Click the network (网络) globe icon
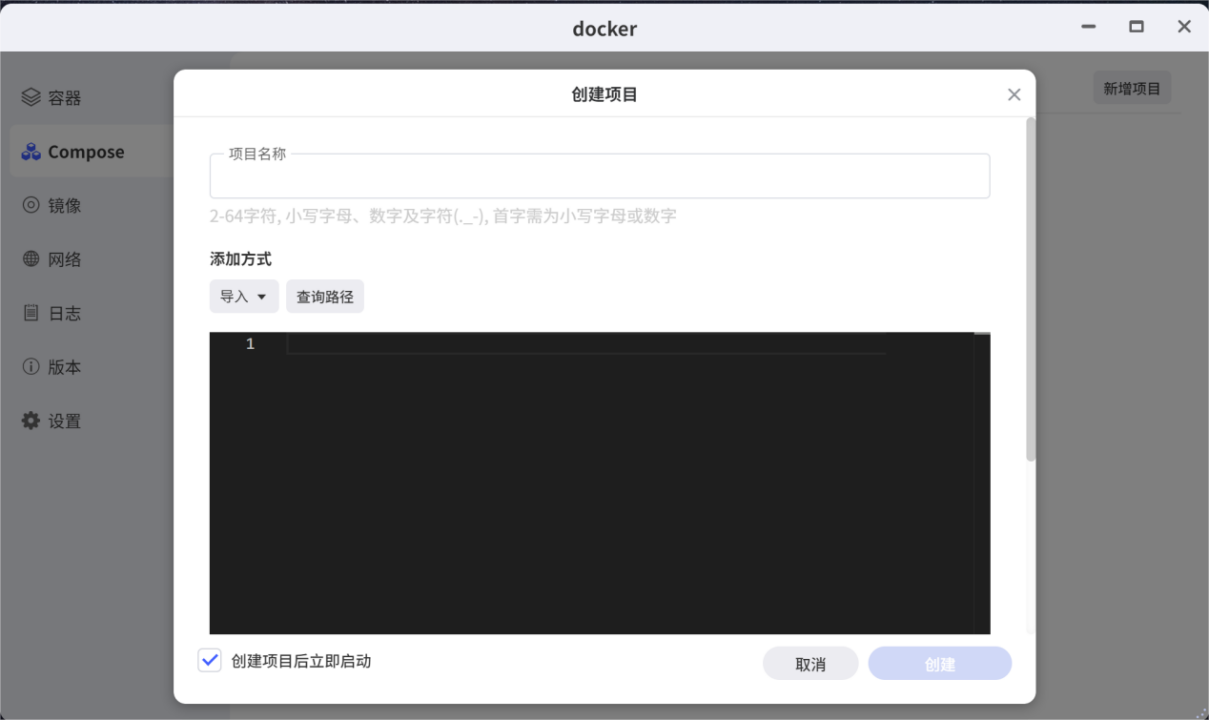 click(31, 259)
